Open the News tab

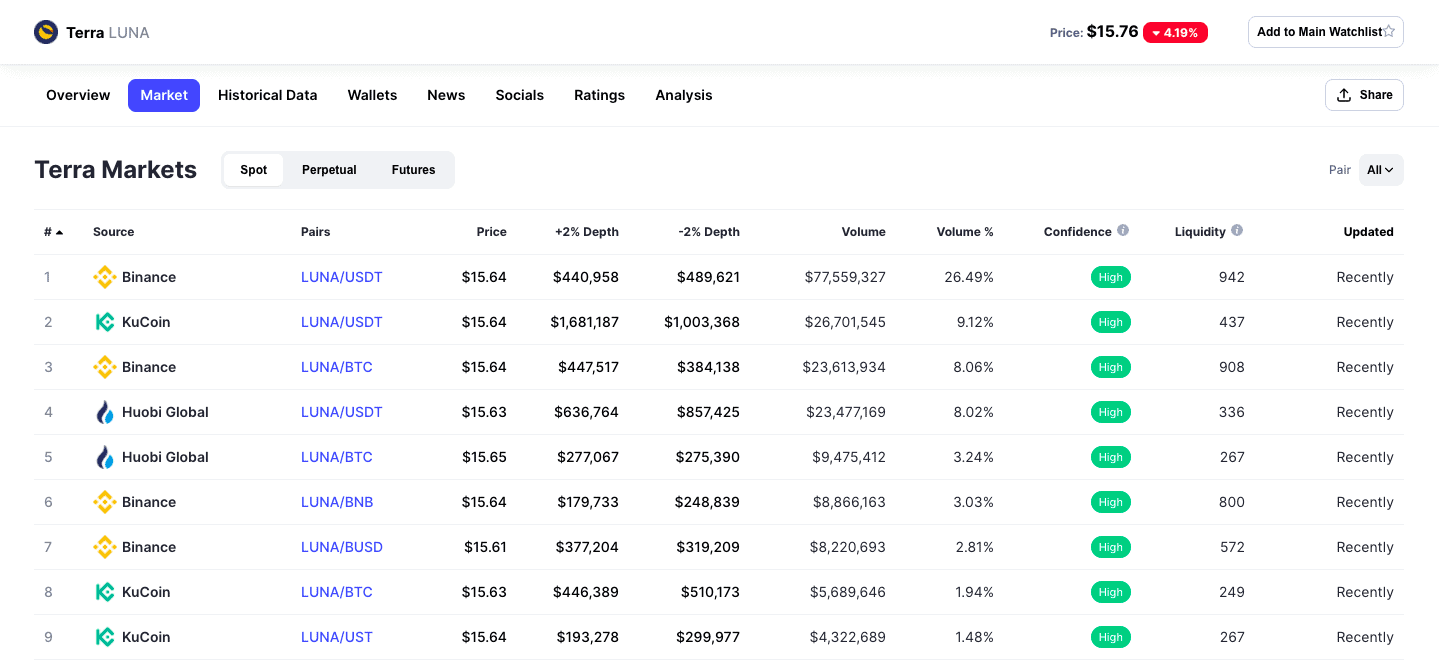click(x=446, y=95)
